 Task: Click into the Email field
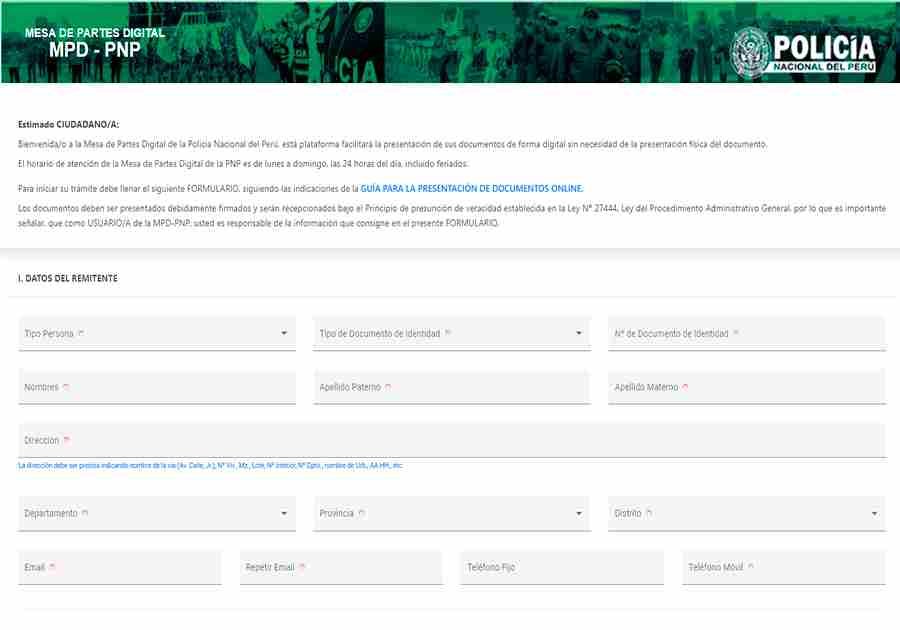click(120, 567)
